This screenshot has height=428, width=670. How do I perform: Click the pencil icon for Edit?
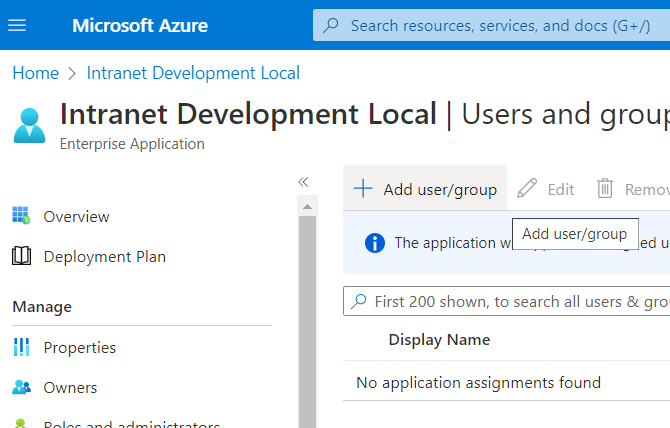tap(526, 188)
